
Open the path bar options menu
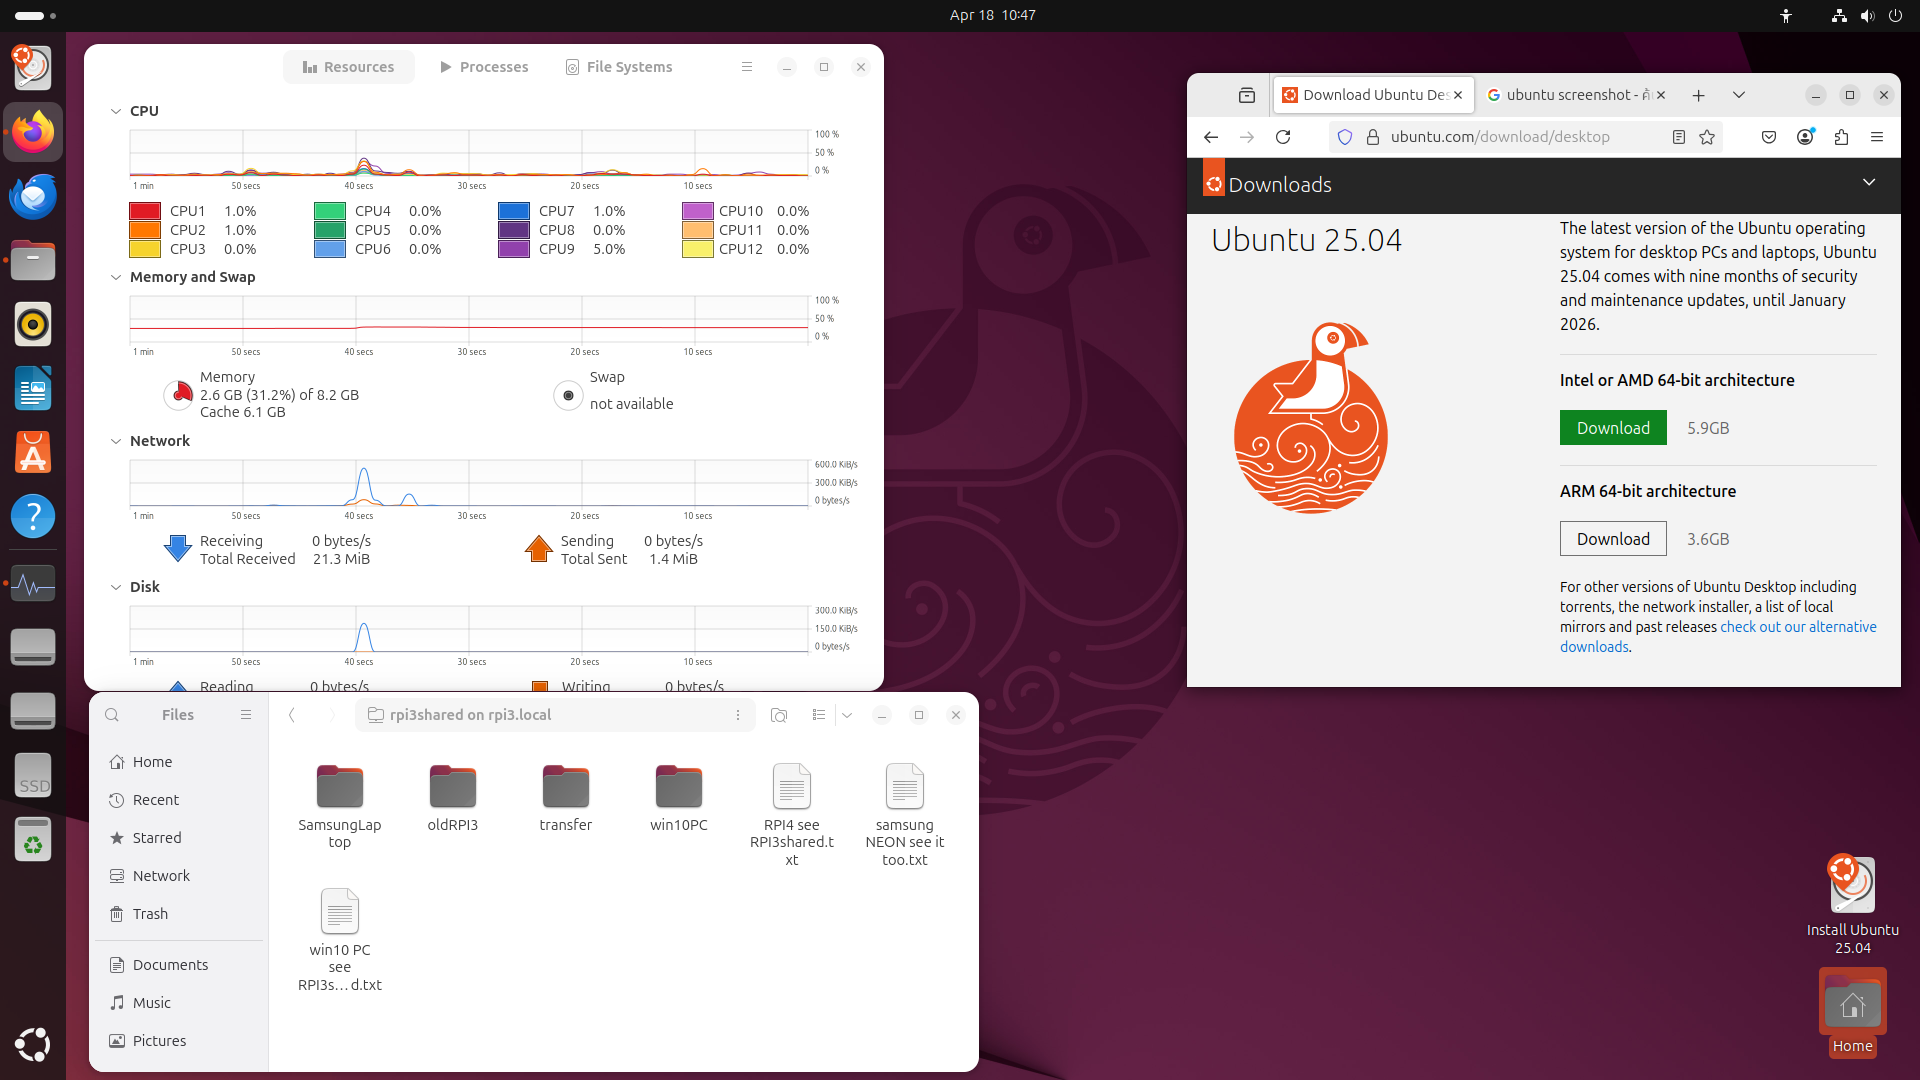(x=738, y=715)
